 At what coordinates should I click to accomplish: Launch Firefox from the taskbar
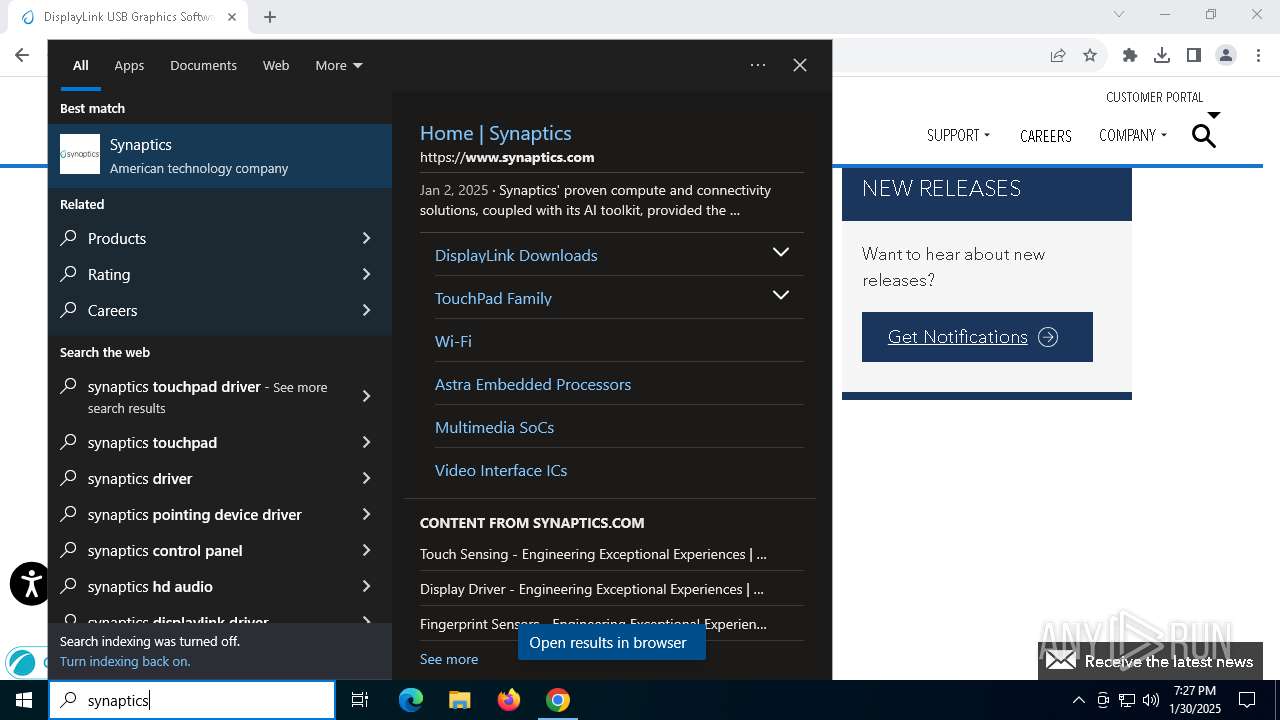tap(509, 700)
